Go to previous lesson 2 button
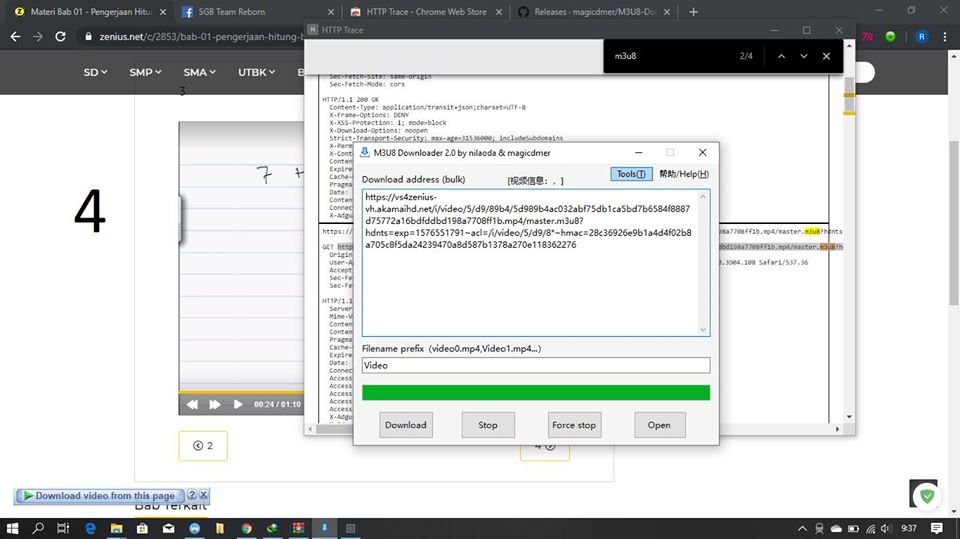Viewport: 960px width, 539px height. (203, 445)
